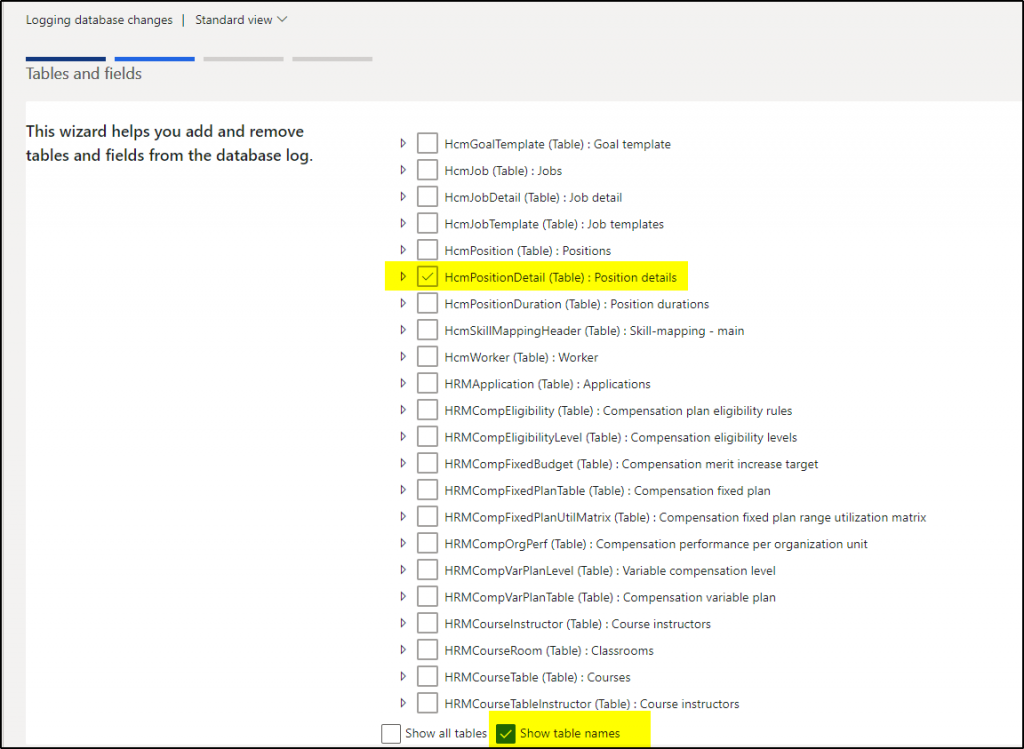Expand the HcmJob table node

pyautogui.click(x=403, y=170)
